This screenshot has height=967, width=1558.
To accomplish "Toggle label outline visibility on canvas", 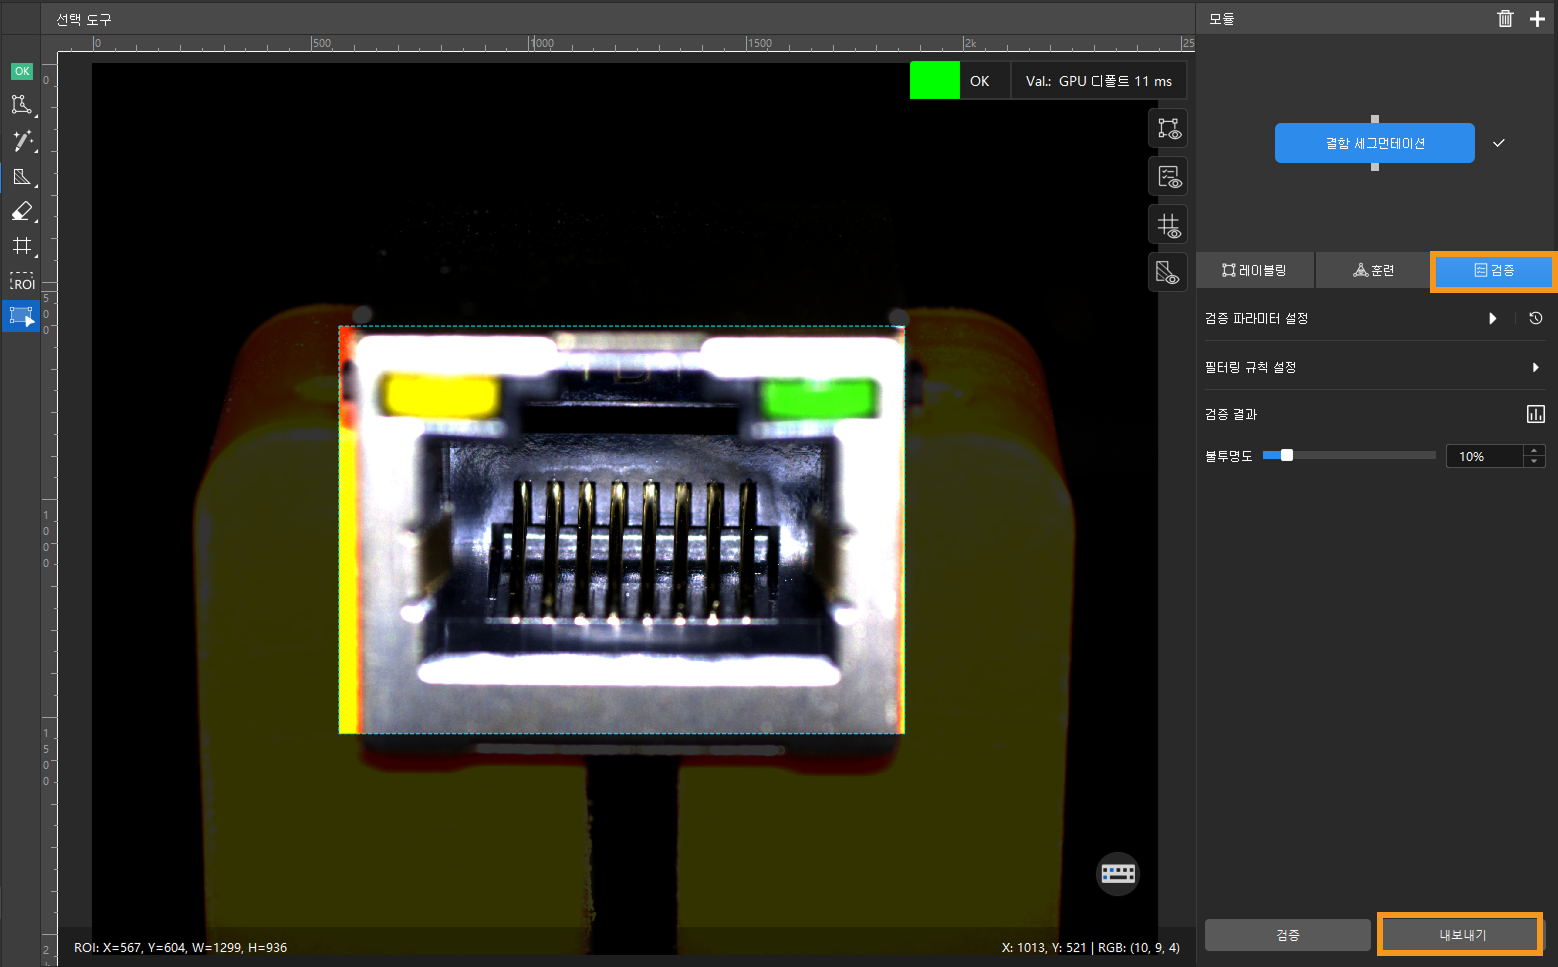I will pyautogui.click(x=1168, y=129).
